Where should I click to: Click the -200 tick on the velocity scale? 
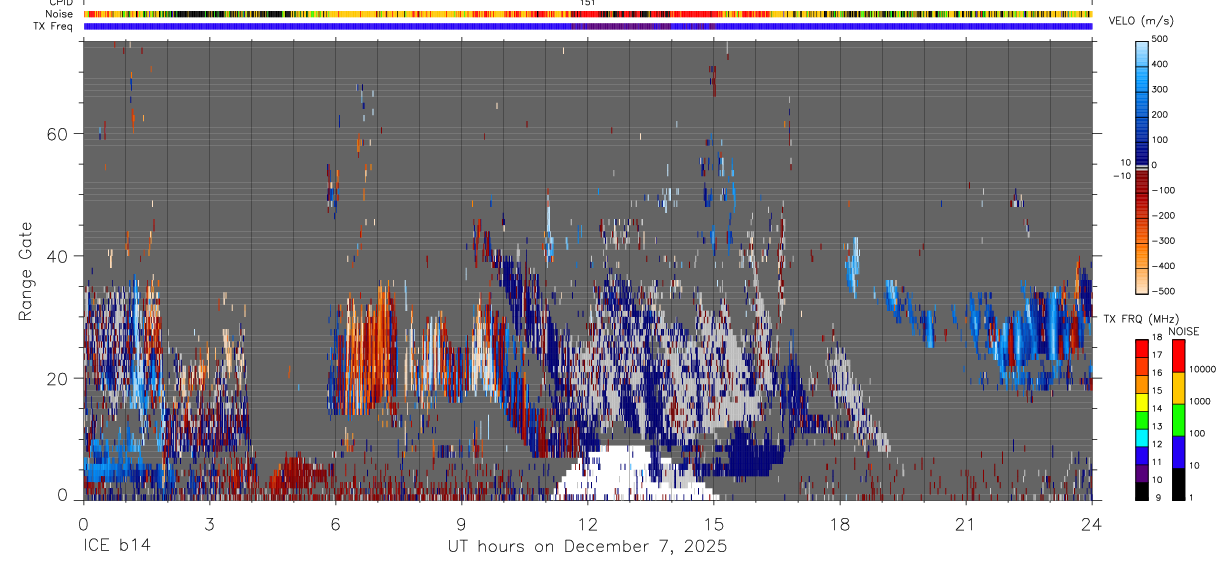tap(1163, 215)
